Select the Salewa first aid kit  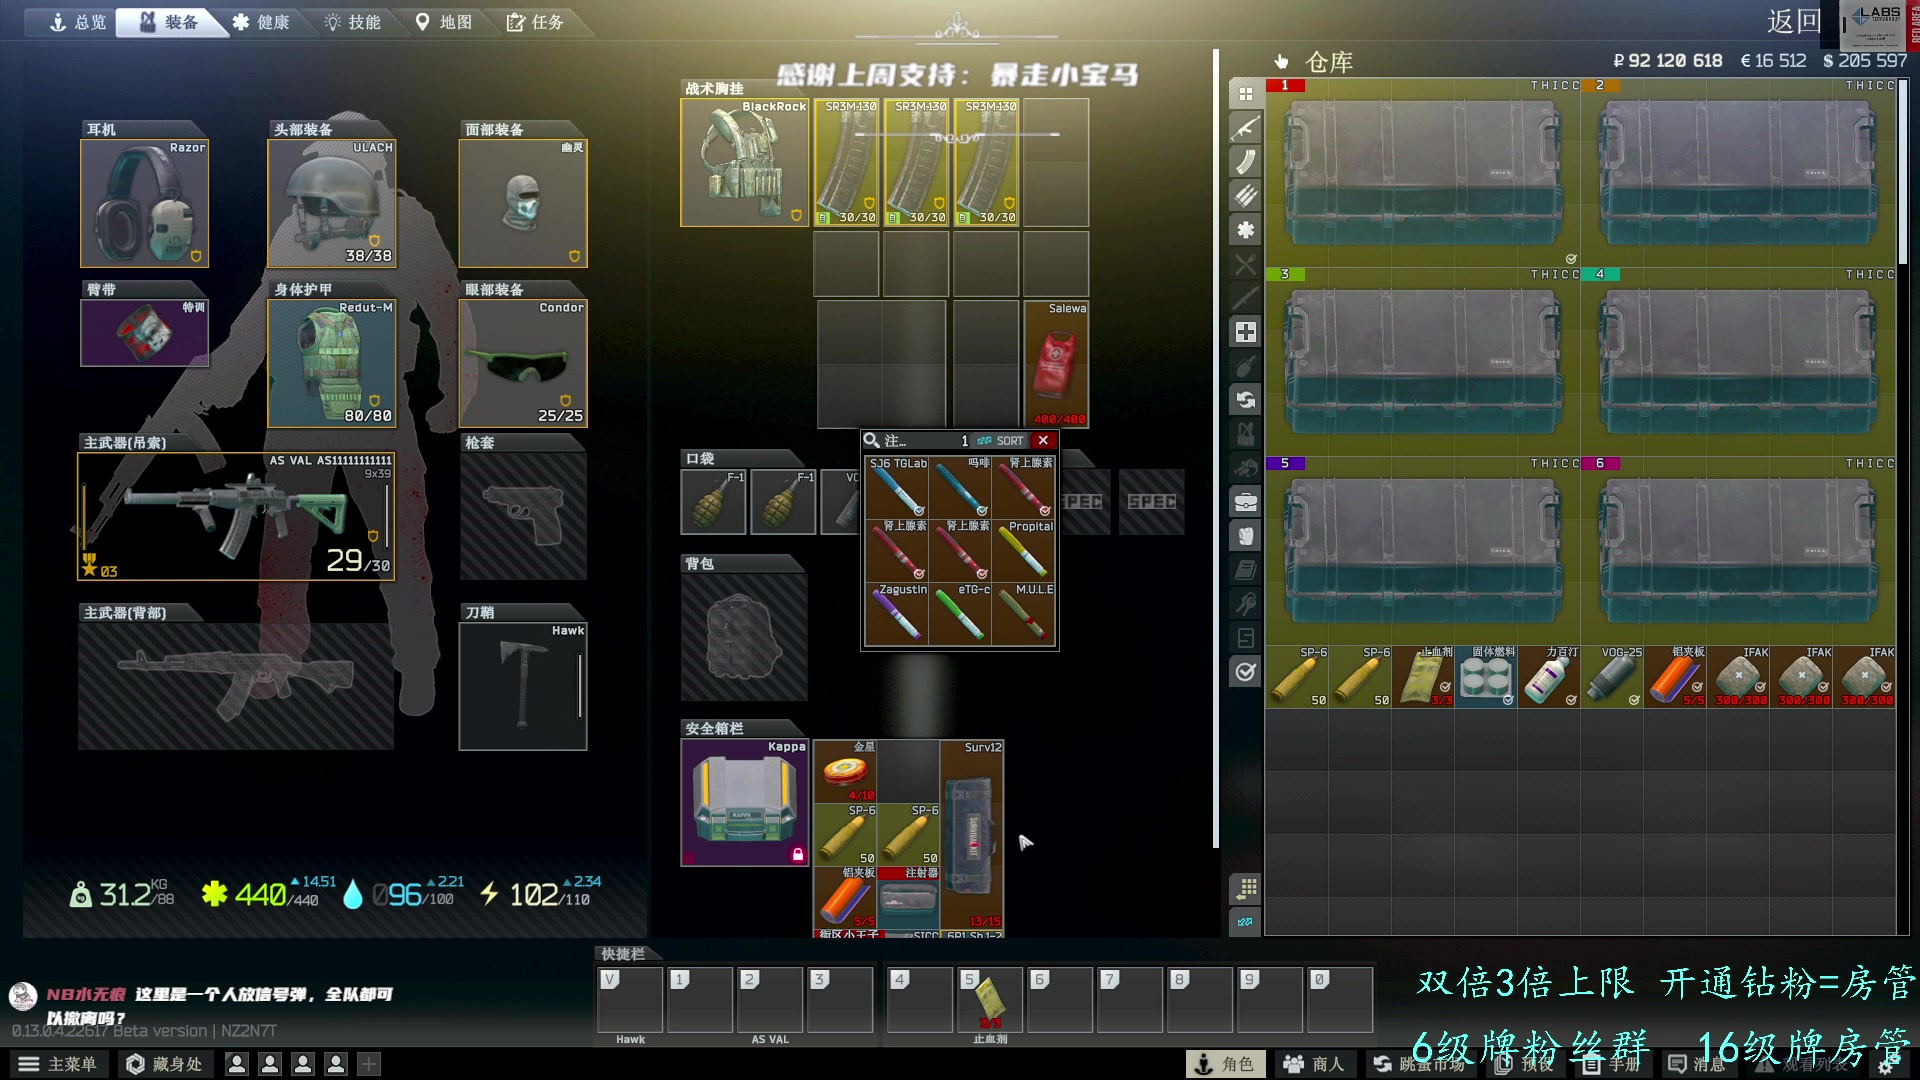tap(1056, 364)
